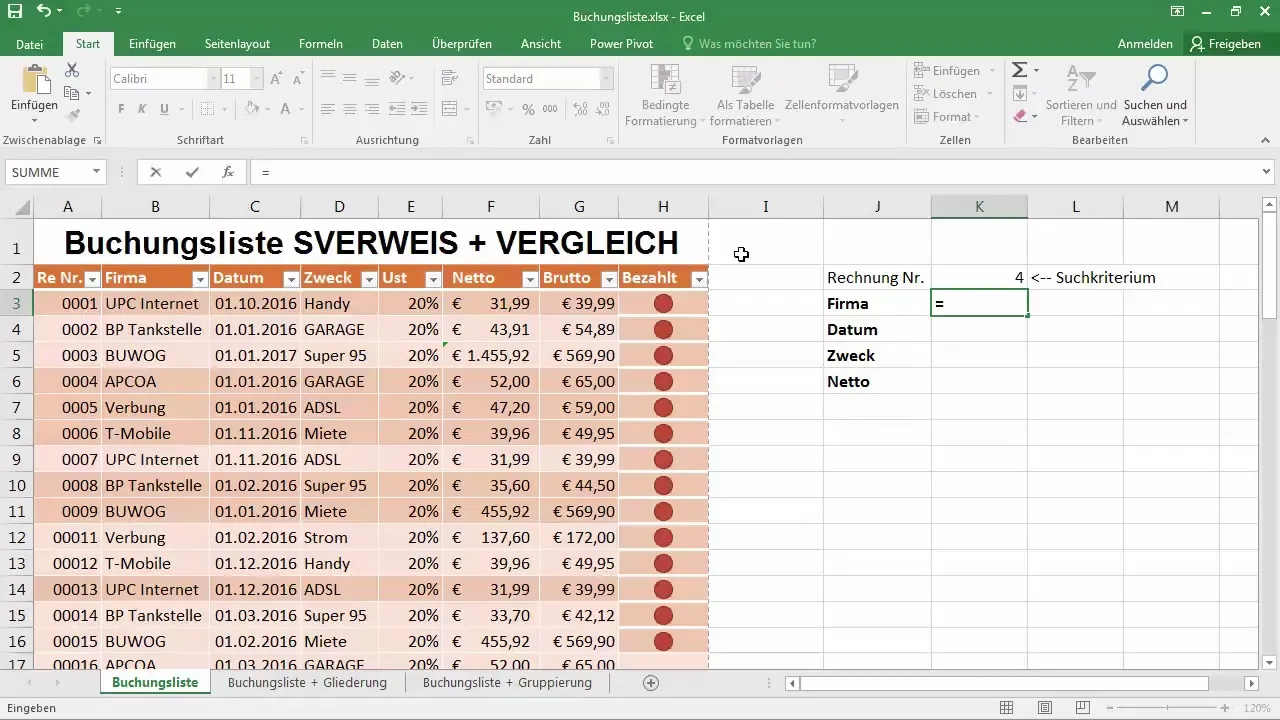Click the decrease font size icon
1280x720 pixels.
pyautogui.click(x=298, y=78)
